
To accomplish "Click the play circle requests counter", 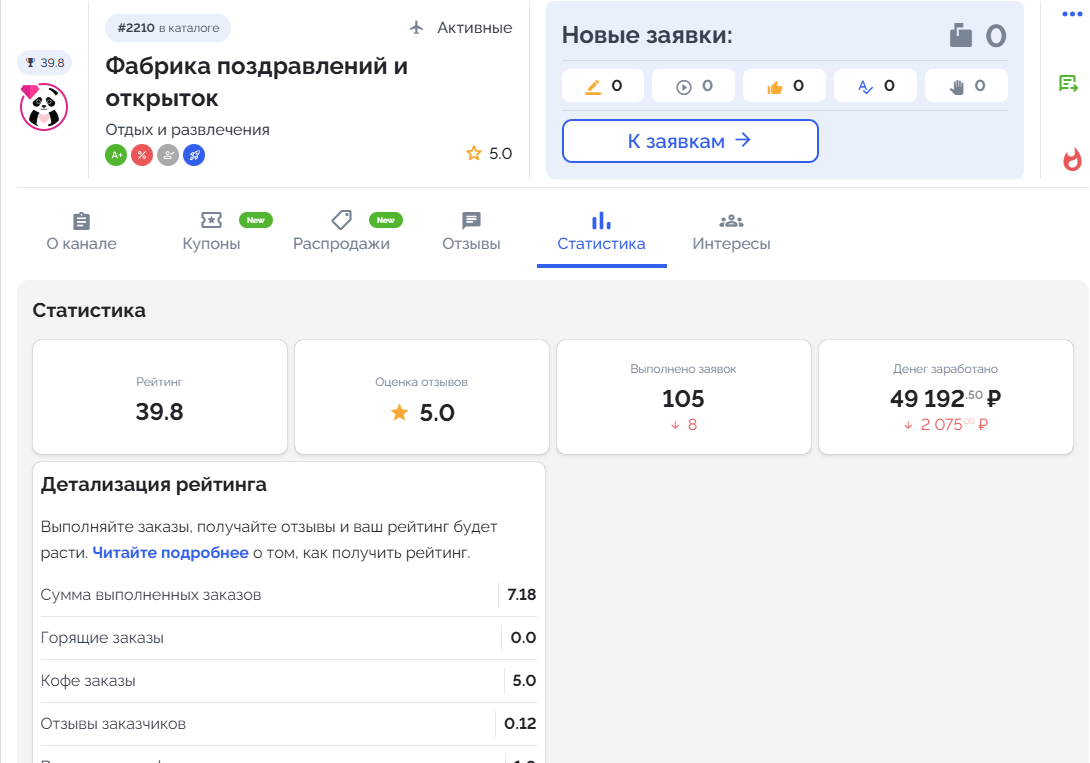I will click(694, 86).
